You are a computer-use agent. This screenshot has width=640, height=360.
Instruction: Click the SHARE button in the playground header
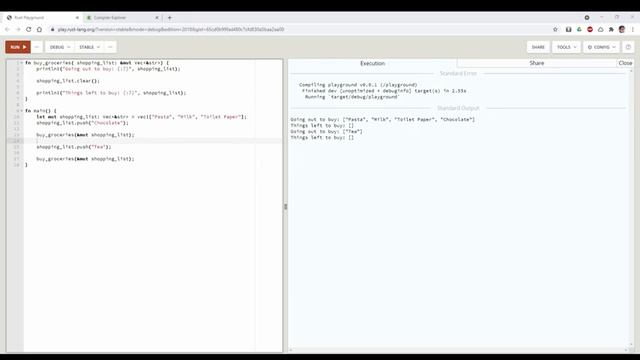(538, 47)
